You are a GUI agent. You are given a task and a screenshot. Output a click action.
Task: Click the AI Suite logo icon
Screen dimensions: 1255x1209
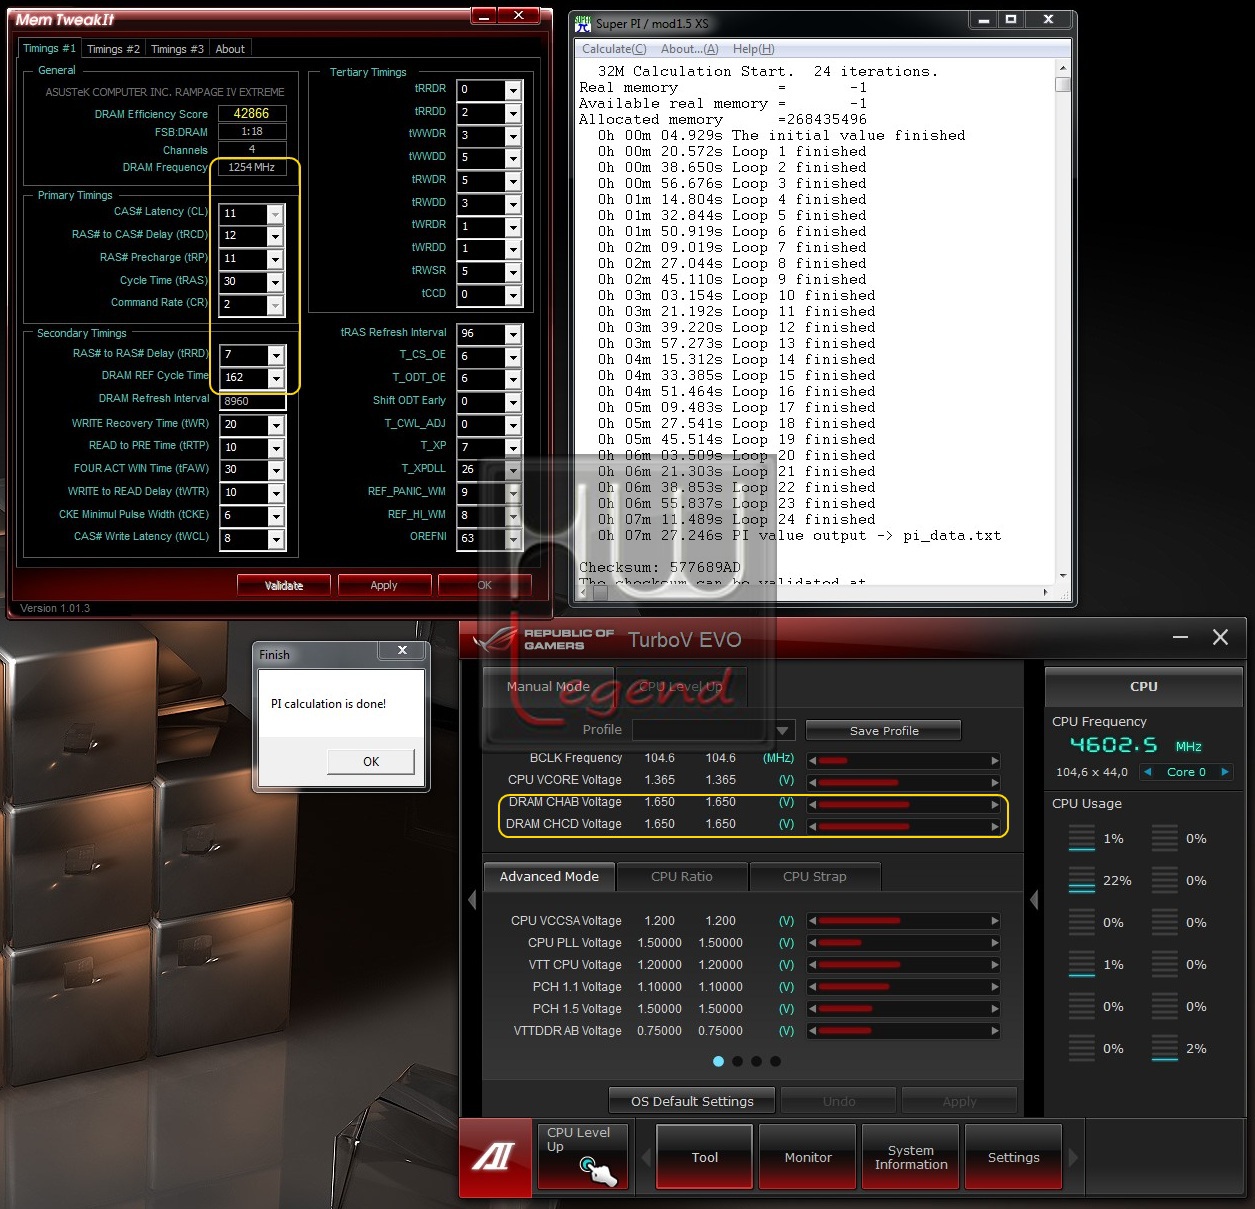[x=495, y=1157]
